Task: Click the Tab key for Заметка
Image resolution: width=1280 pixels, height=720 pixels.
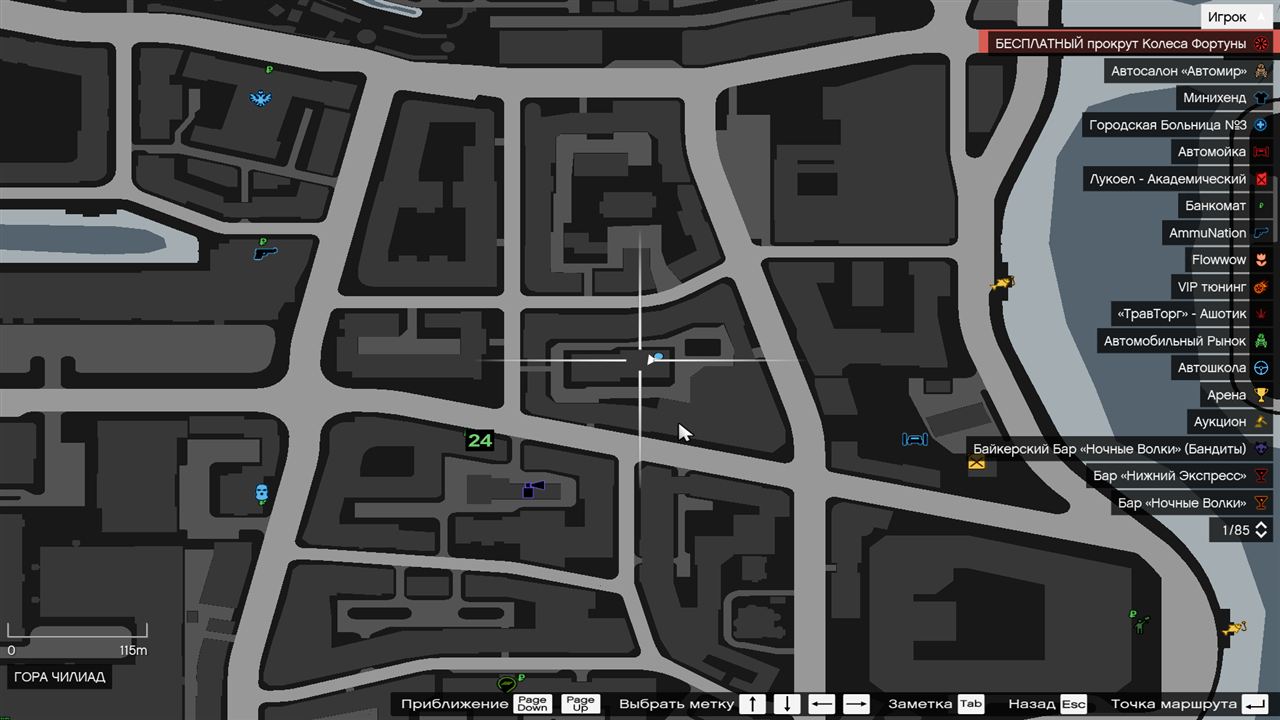Action: tap(971, 704)
